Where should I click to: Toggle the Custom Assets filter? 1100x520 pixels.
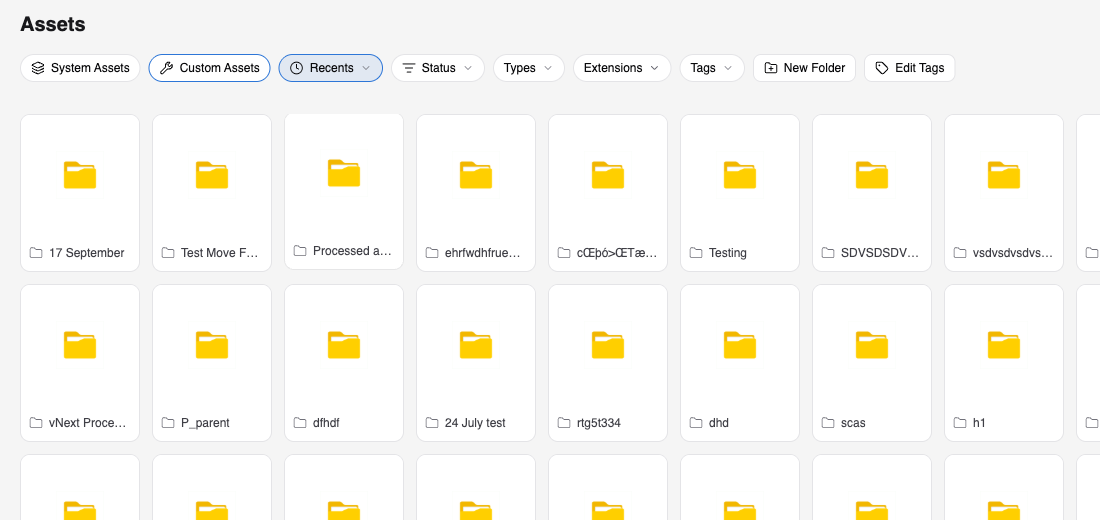click(209, 68)
